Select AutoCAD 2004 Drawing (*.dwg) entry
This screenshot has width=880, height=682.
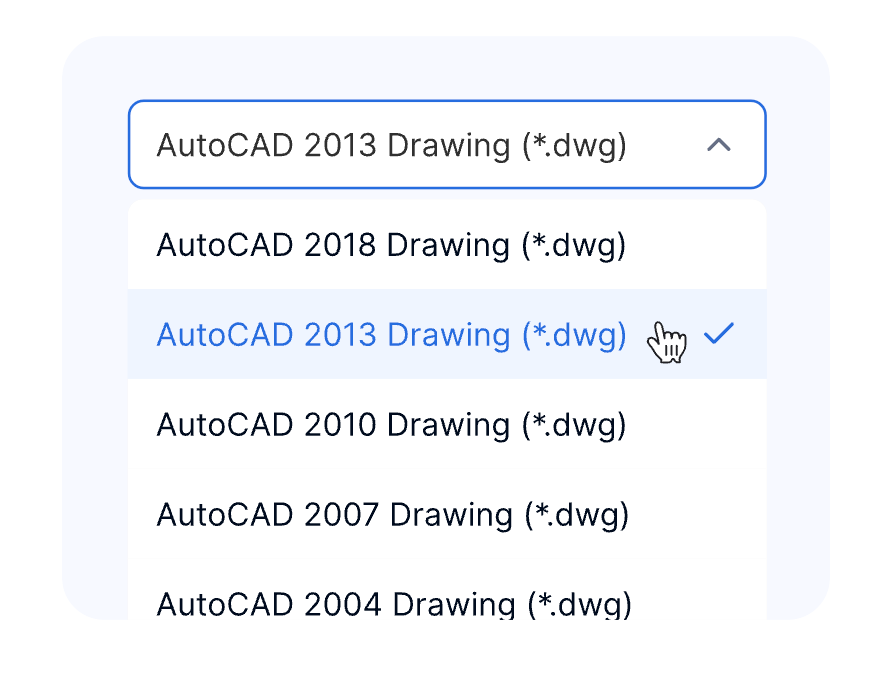(x=447, y=589)
